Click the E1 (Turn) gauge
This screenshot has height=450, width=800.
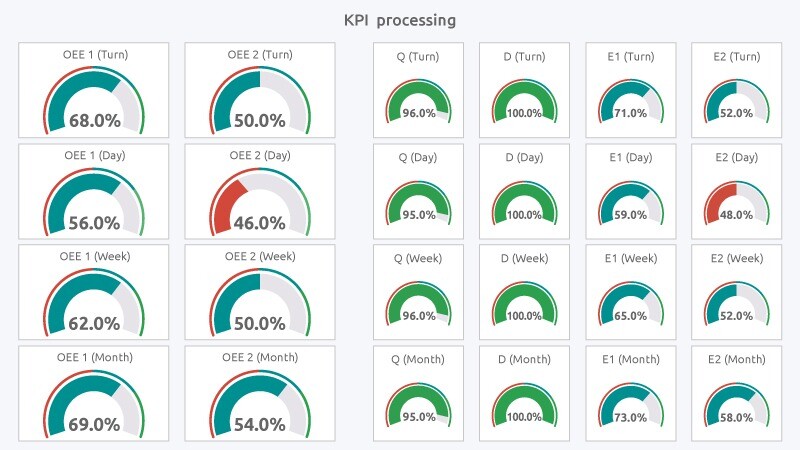pos(631,100)
